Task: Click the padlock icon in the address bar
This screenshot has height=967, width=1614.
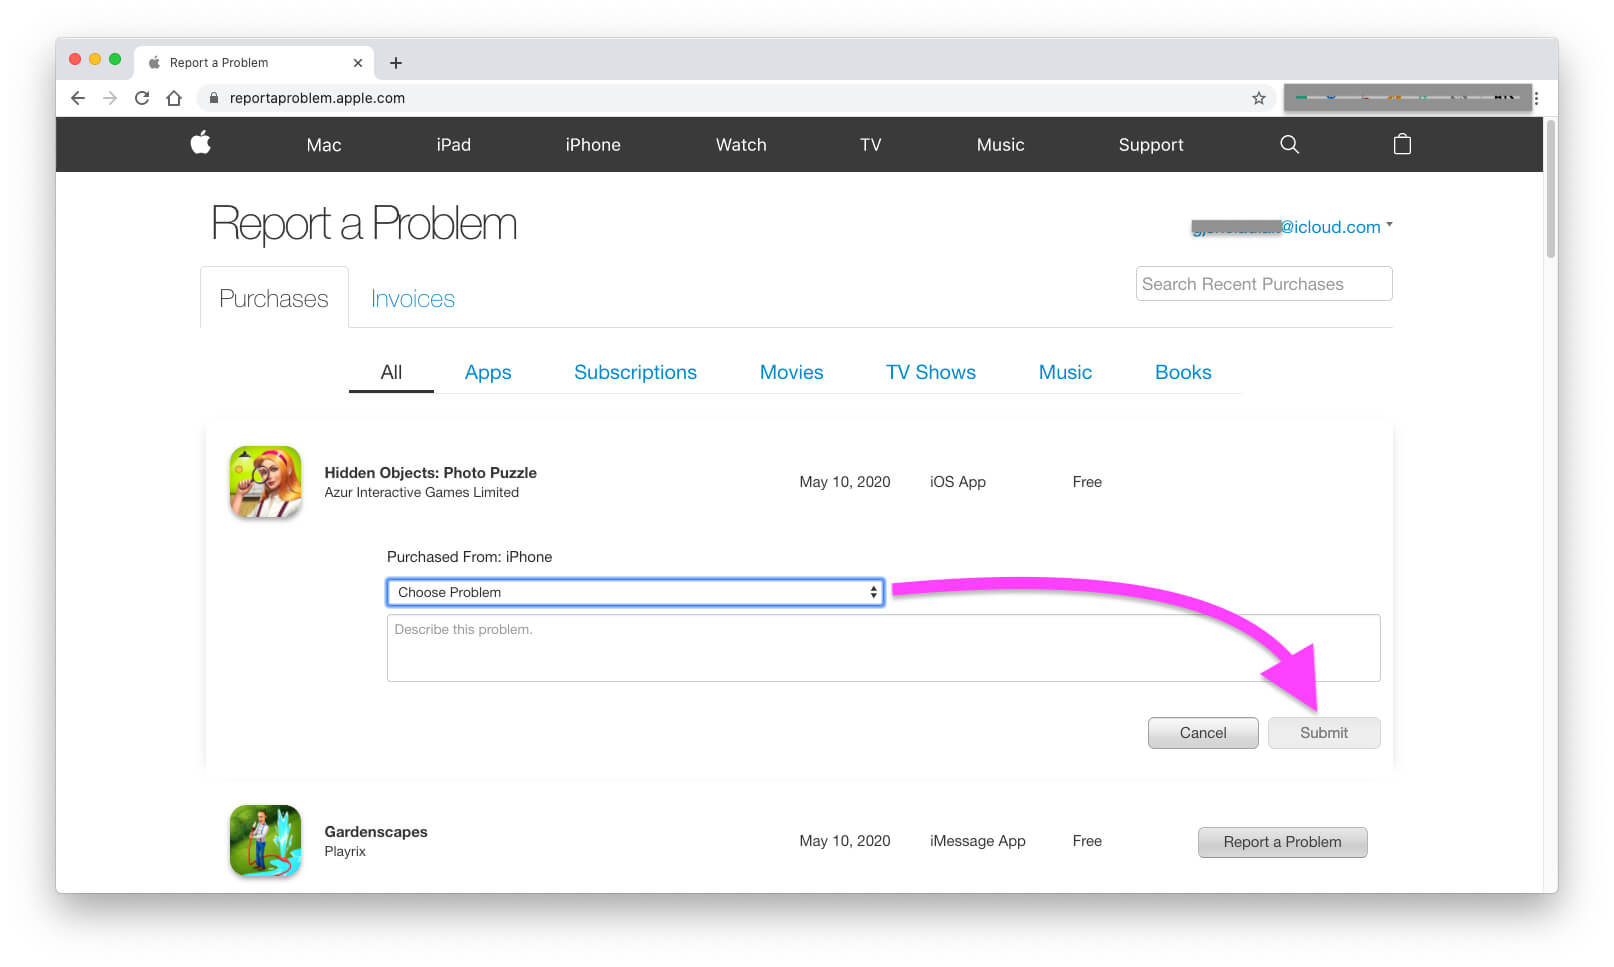Action: coord(213,97)
